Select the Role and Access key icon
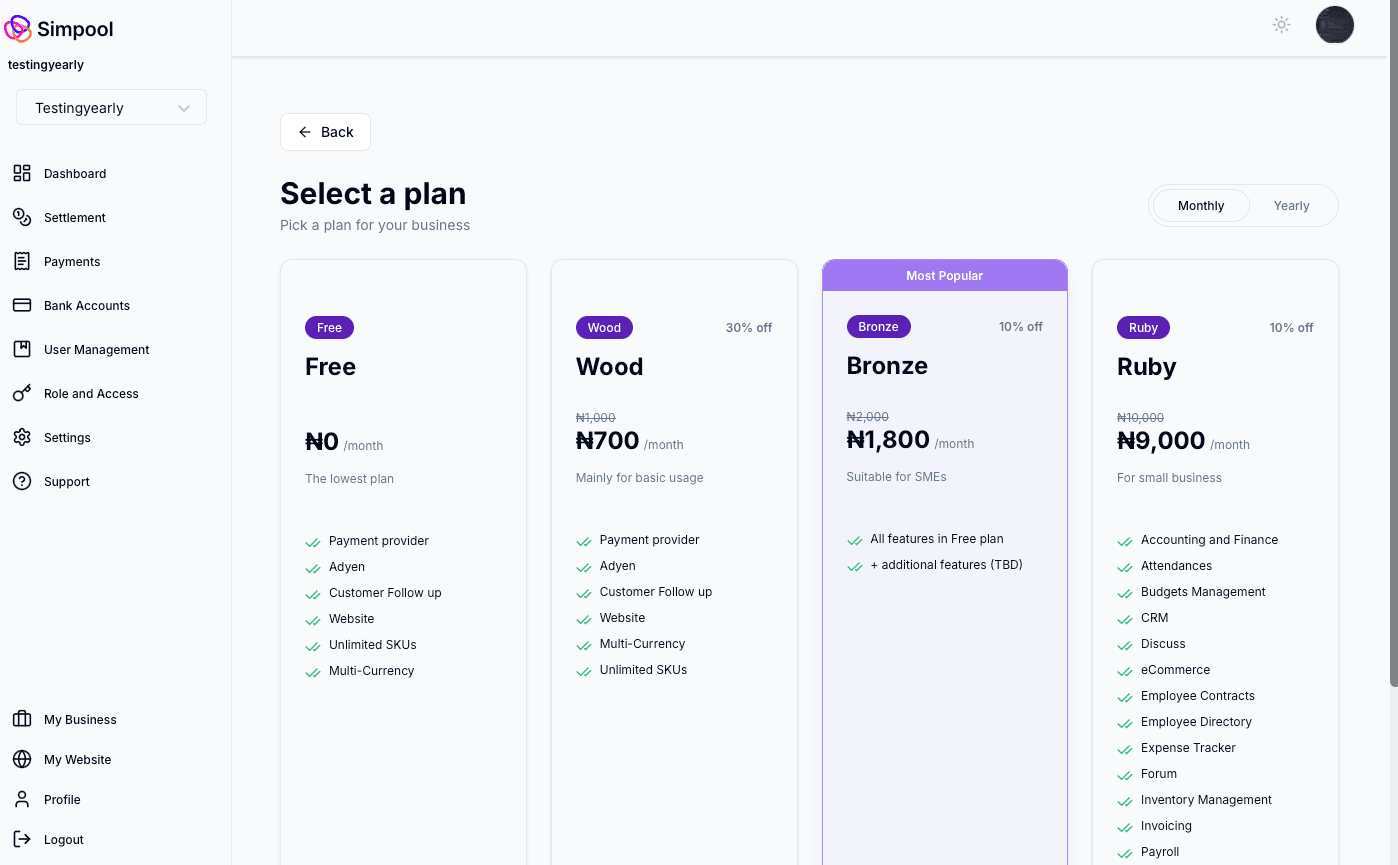Image resolution: width=1398 pixels, height=865 pixels. tap(22, 393)
